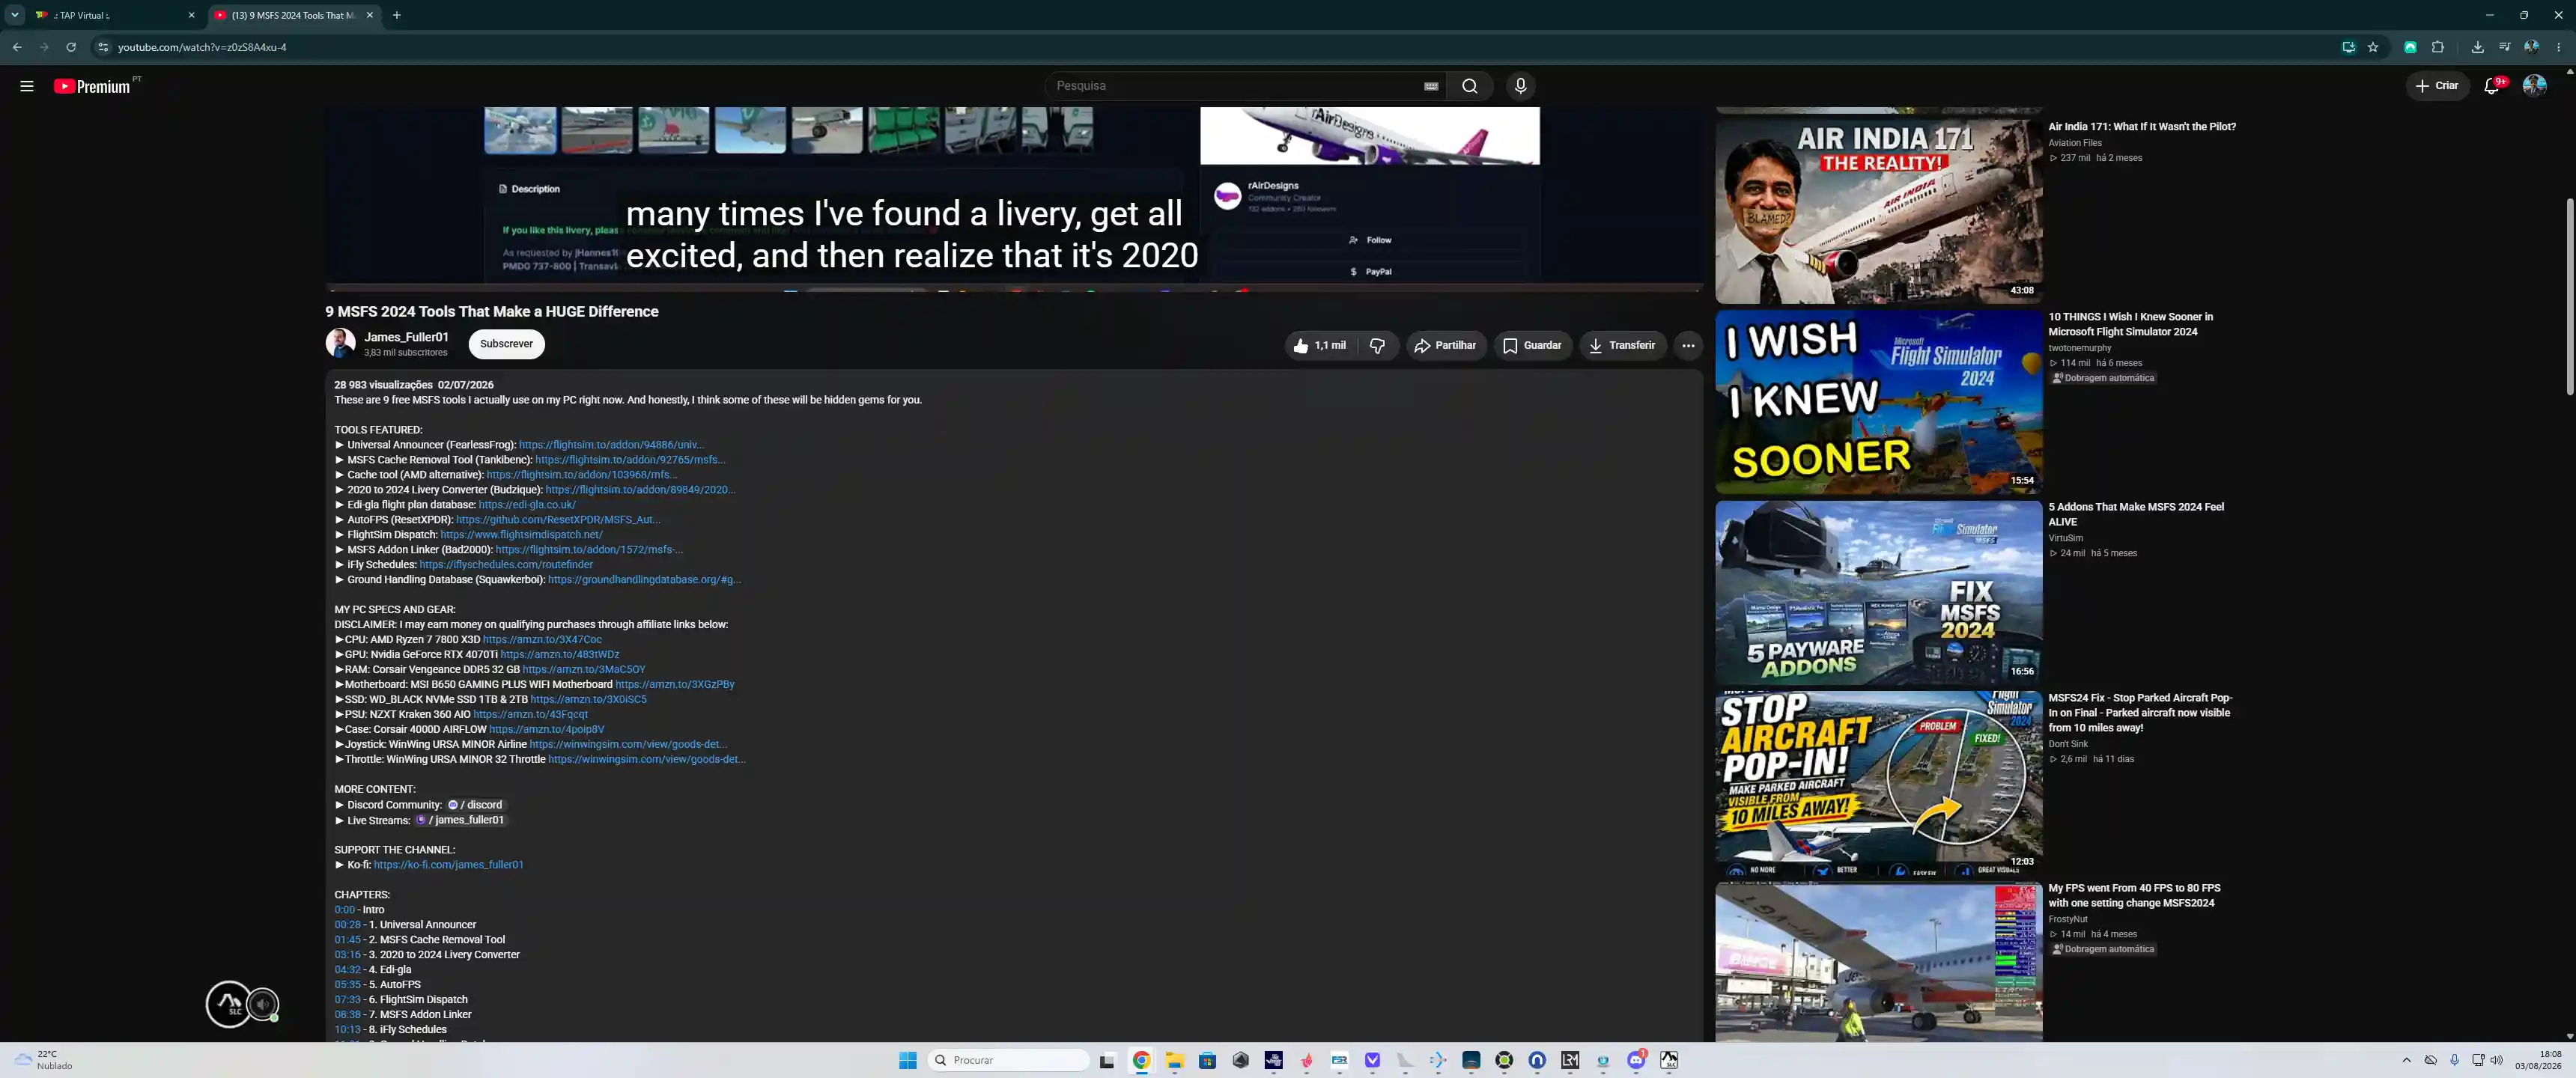Viewport: 2576px width, 1078px height.
Task: Open the CPU AMD Ryzen amzn.to link
Action: 542,640
